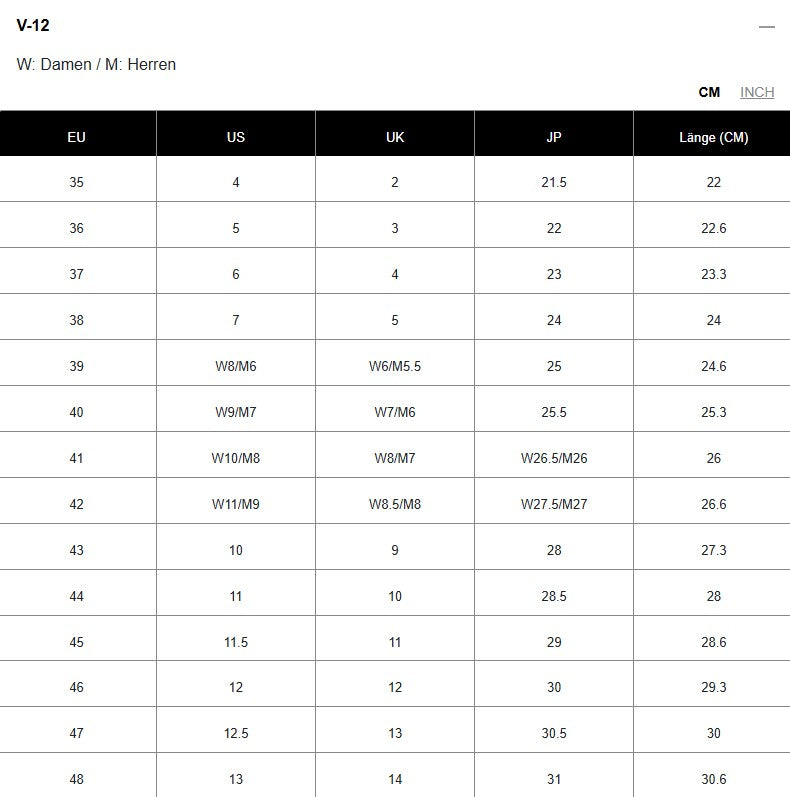Select the W6/M5.5 UK size cell
Image resolution: width=790 pixels, height=797 pixels.
coord(395,366)
